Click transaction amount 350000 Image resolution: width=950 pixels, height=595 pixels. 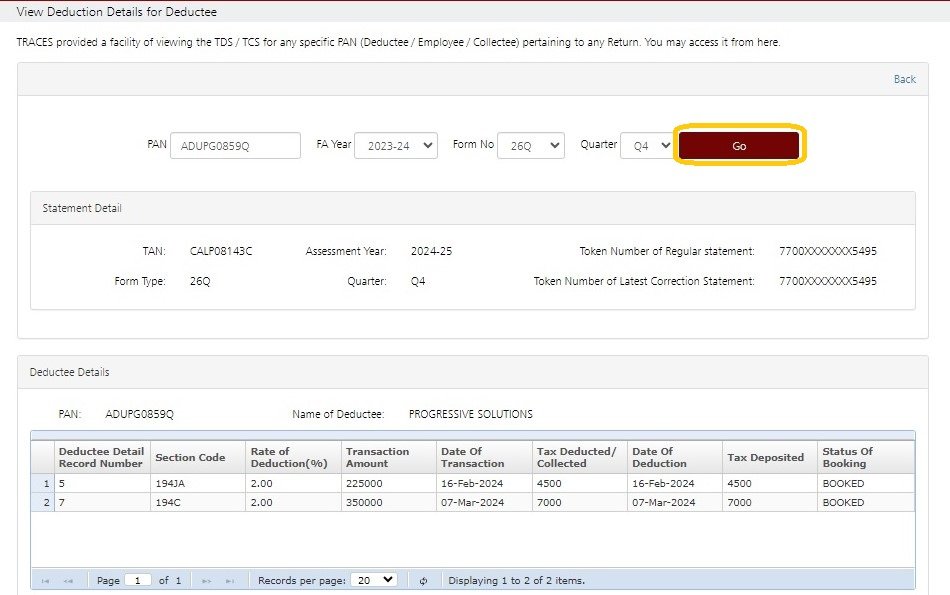pos(388,502)
